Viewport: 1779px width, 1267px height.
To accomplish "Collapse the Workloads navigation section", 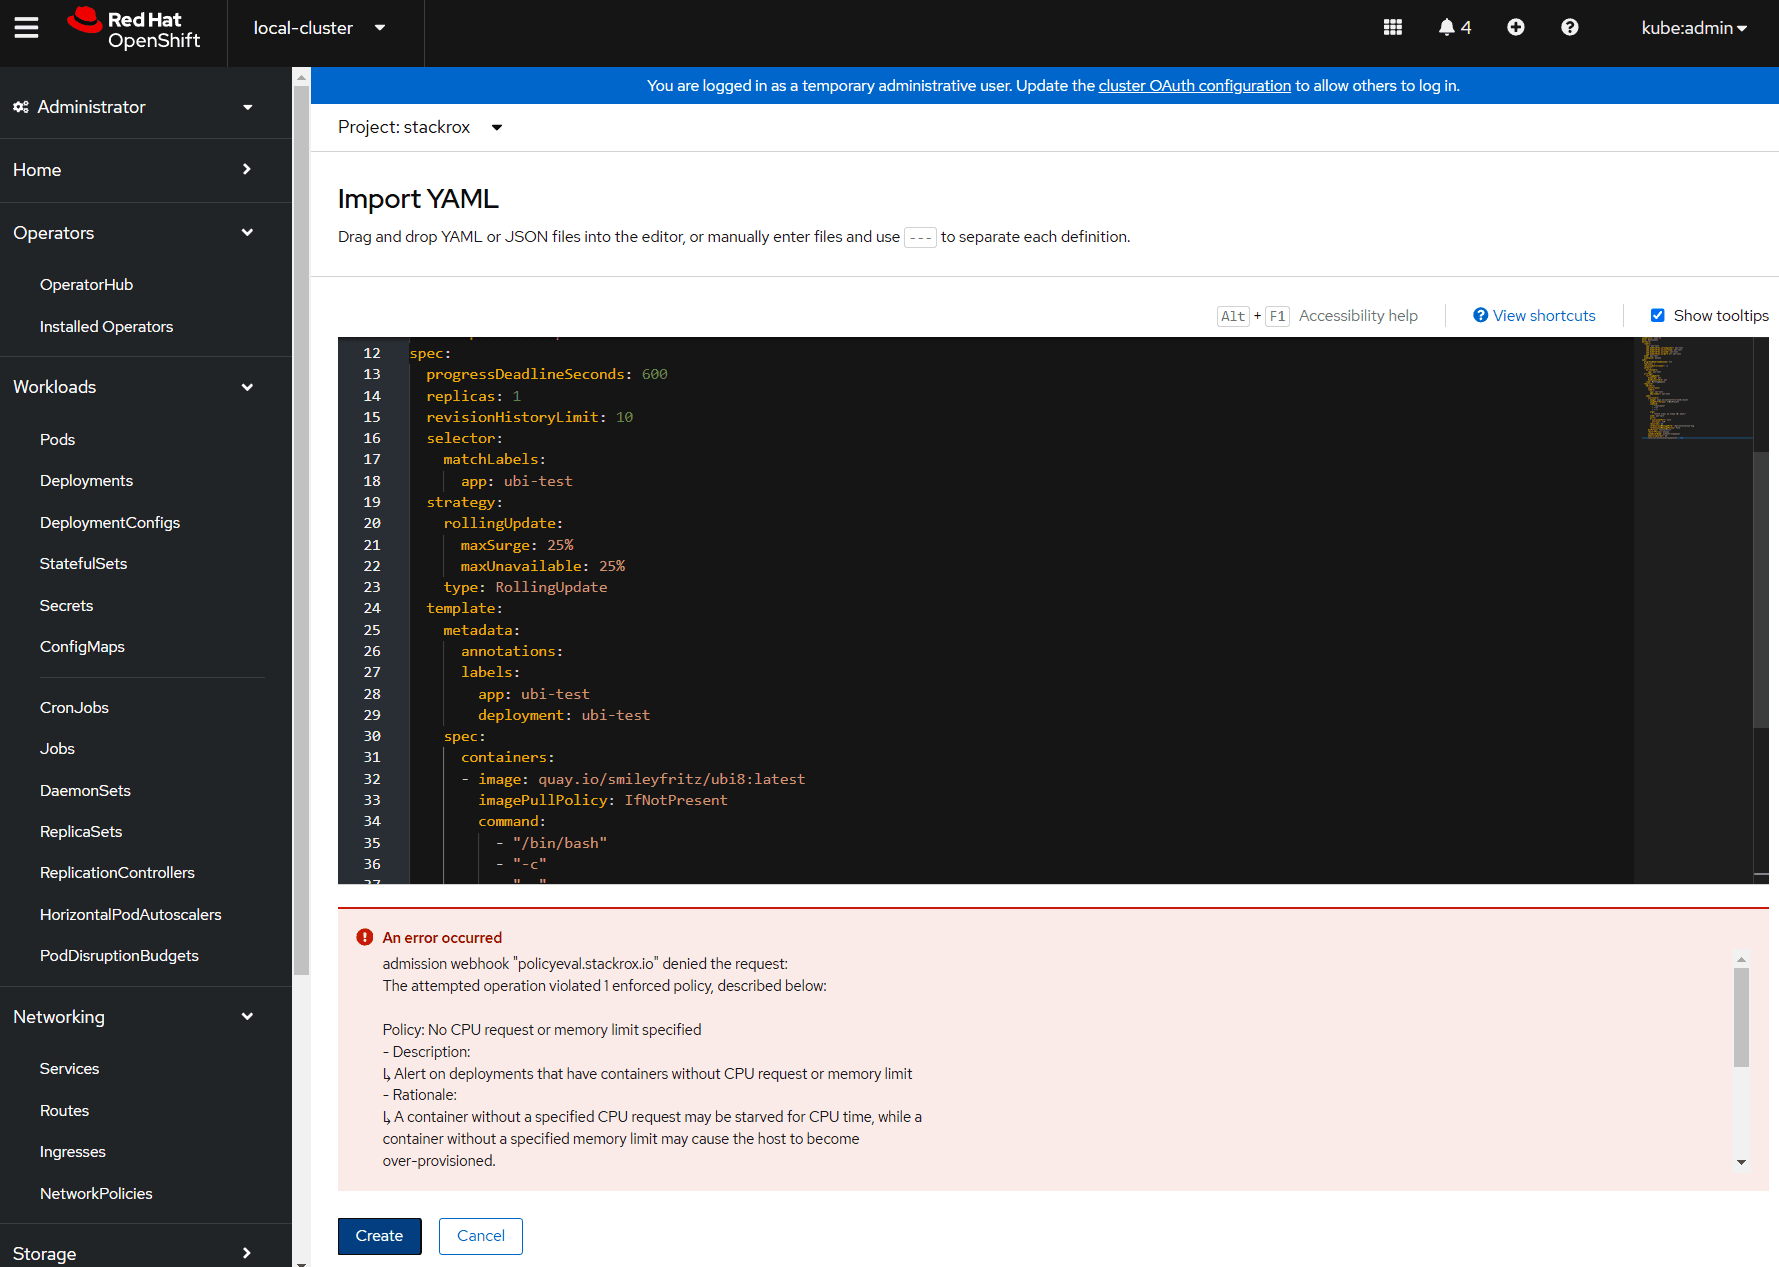I will [x=135, y=387].
